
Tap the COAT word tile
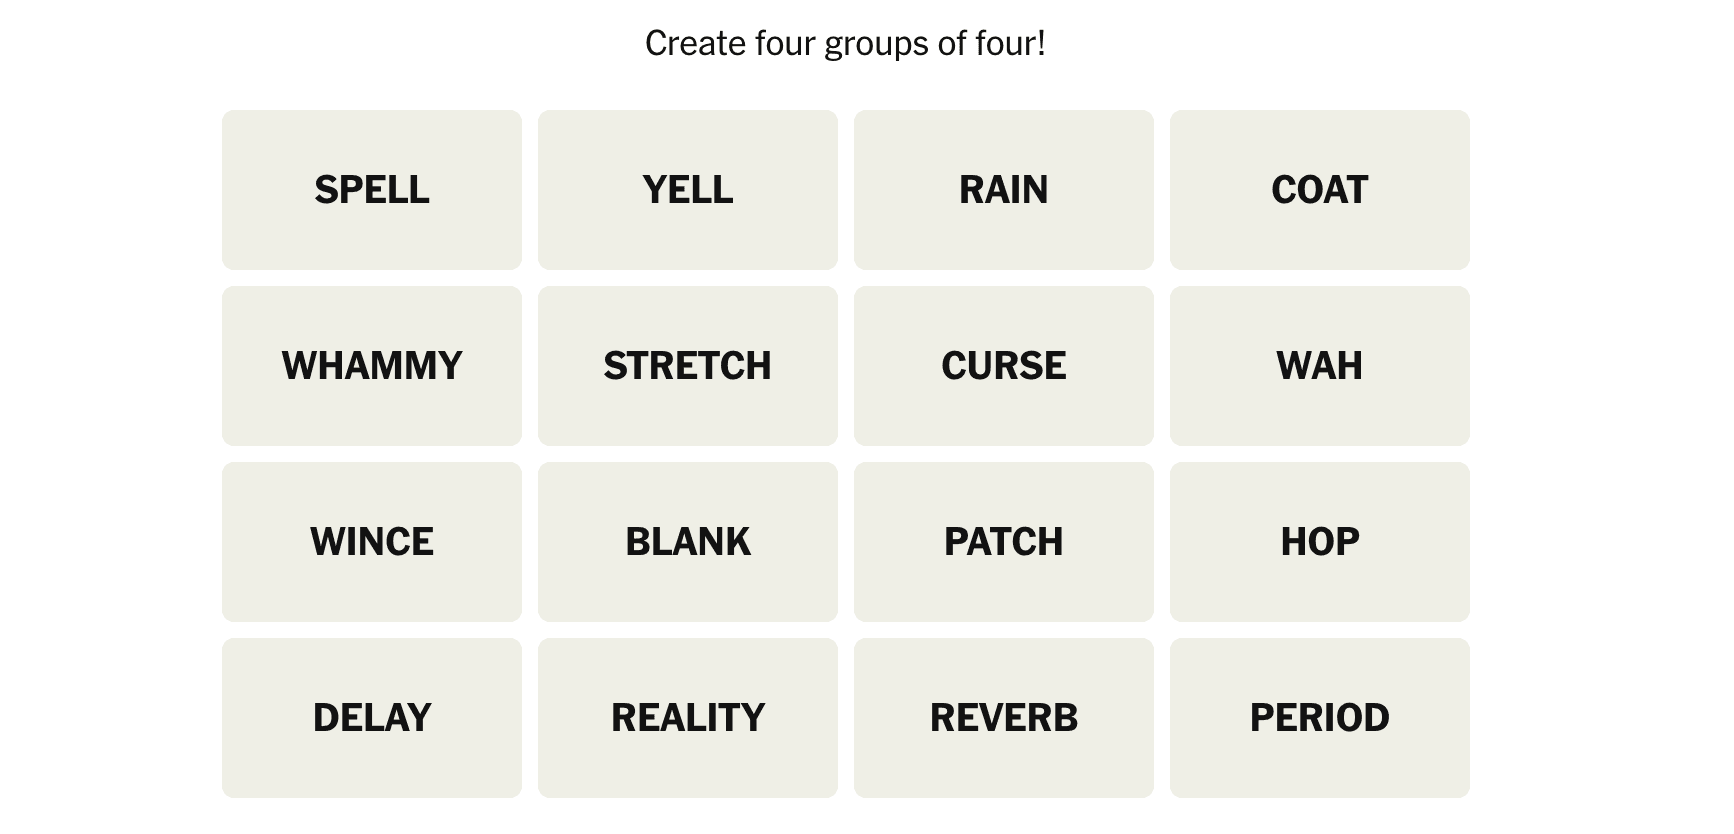coord(1320,190)
